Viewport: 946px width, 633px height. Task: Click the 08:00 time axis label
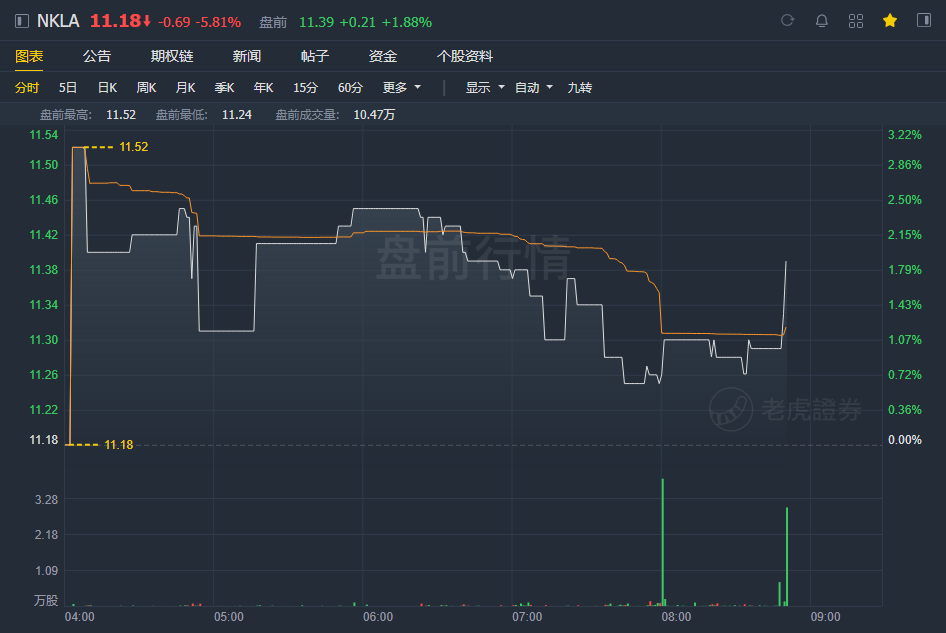pyautogui.click(x=676, y=617)
